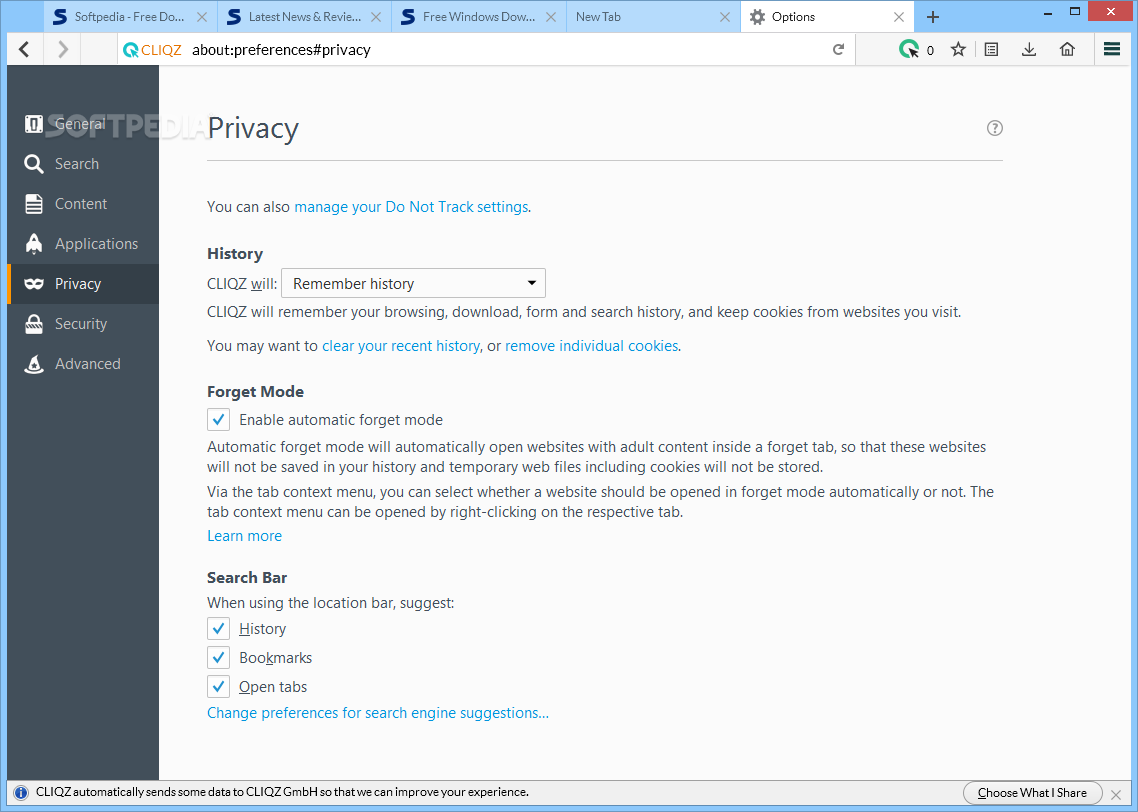The width and height of the screenshot is (1138, 812).
Task: Open the Search preferences label
Action: pyautogui.click(x=77, y=164)
